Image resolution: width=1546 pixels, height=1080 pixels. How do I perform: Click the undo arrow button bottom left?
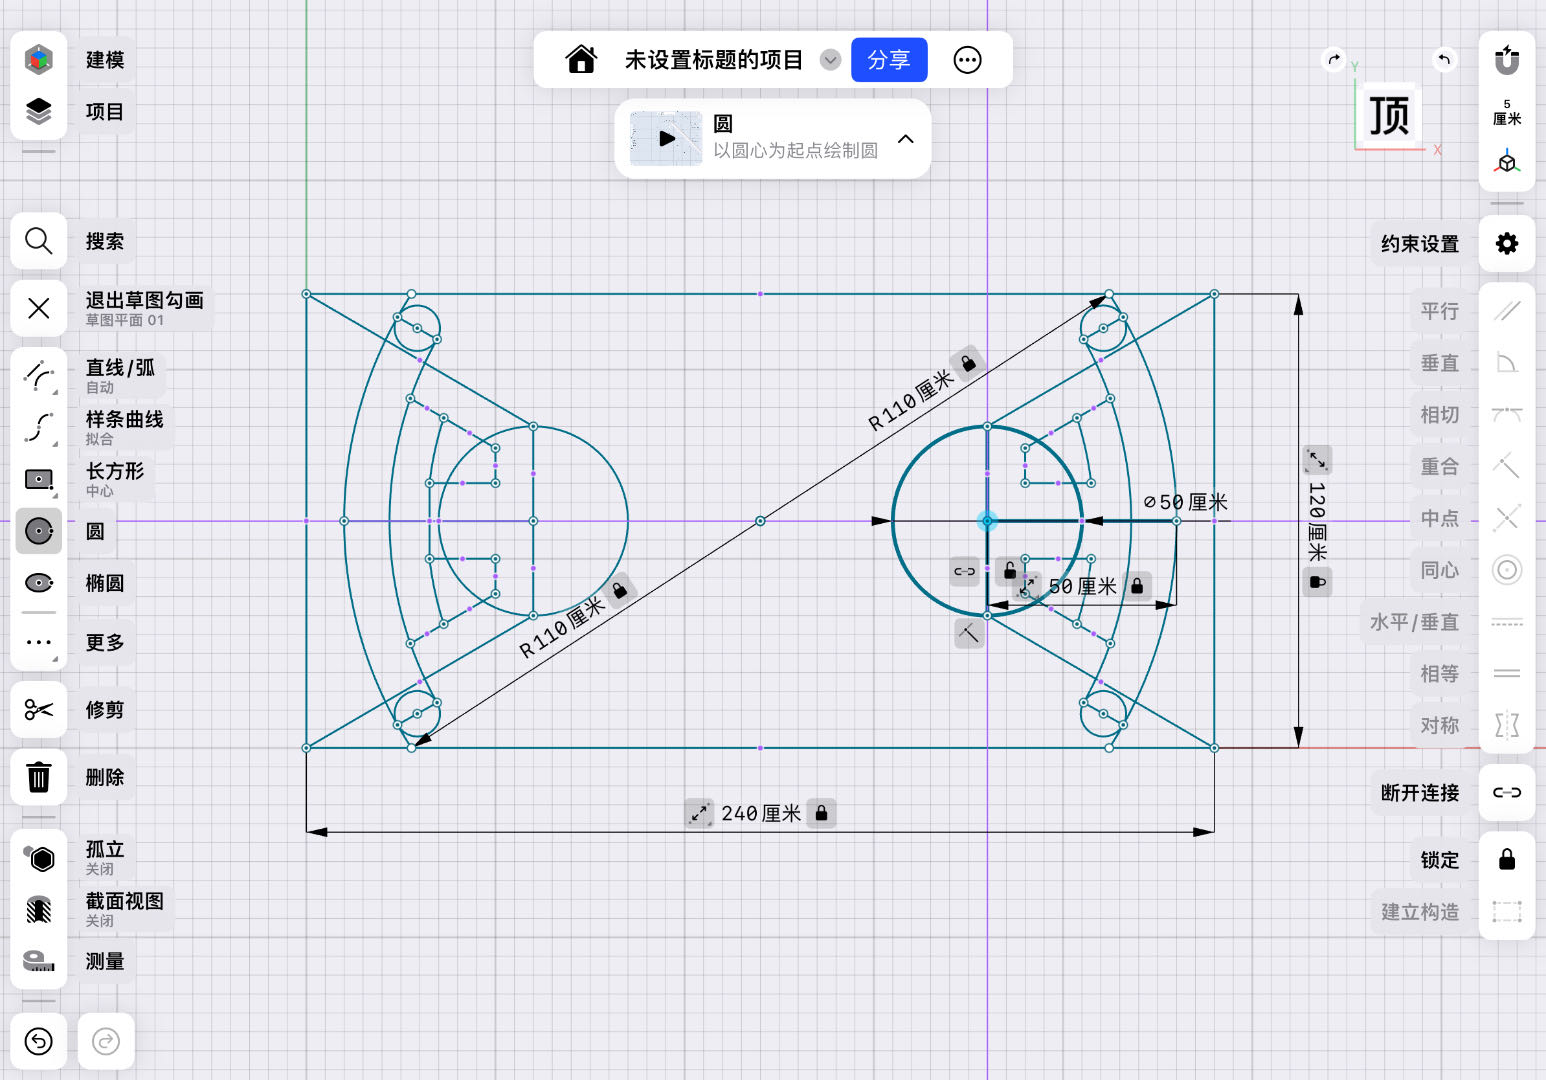point(39,1041)
